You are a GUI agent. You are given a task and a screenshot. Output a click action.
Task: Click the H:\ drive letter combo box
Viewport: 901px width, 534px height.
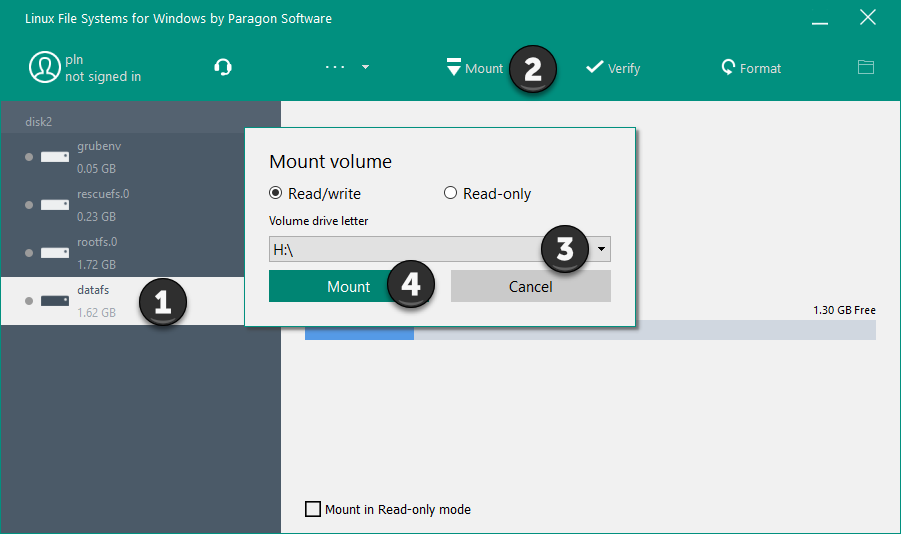click(x=400, y=249)
